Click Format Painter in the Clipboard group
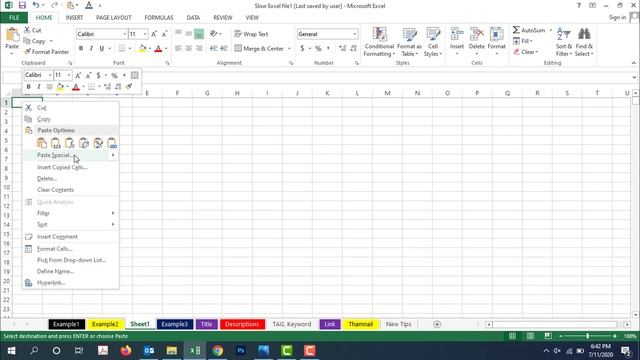This screenshot has width=640, height=360. click(x=46, y=52)
